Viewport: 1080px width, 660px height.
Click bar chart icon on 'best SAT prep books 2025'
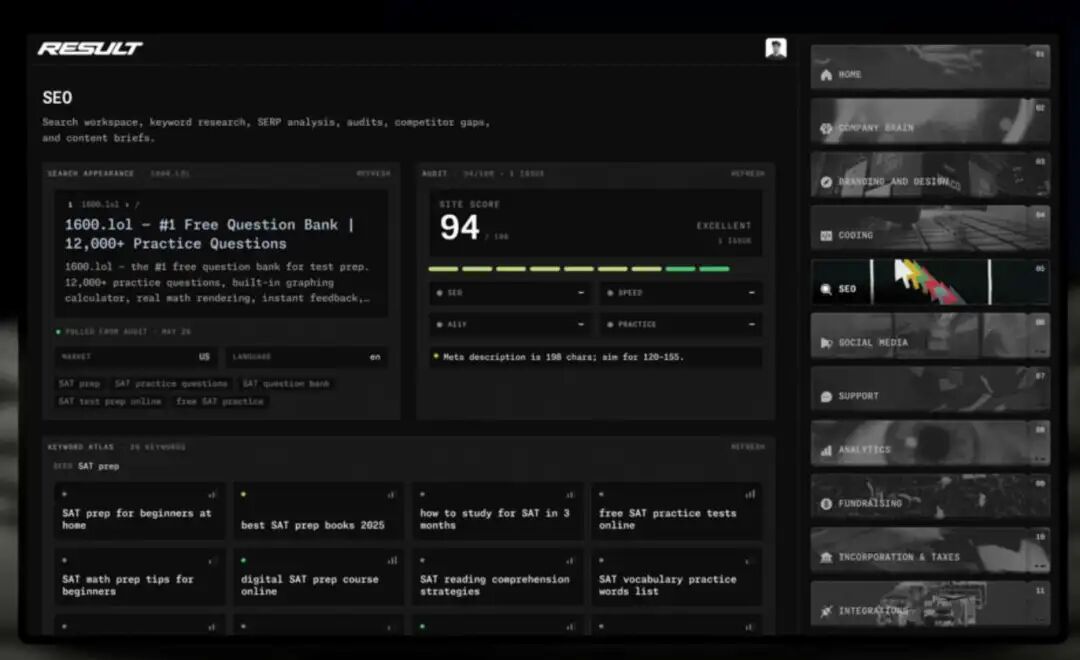click(391, 494)
